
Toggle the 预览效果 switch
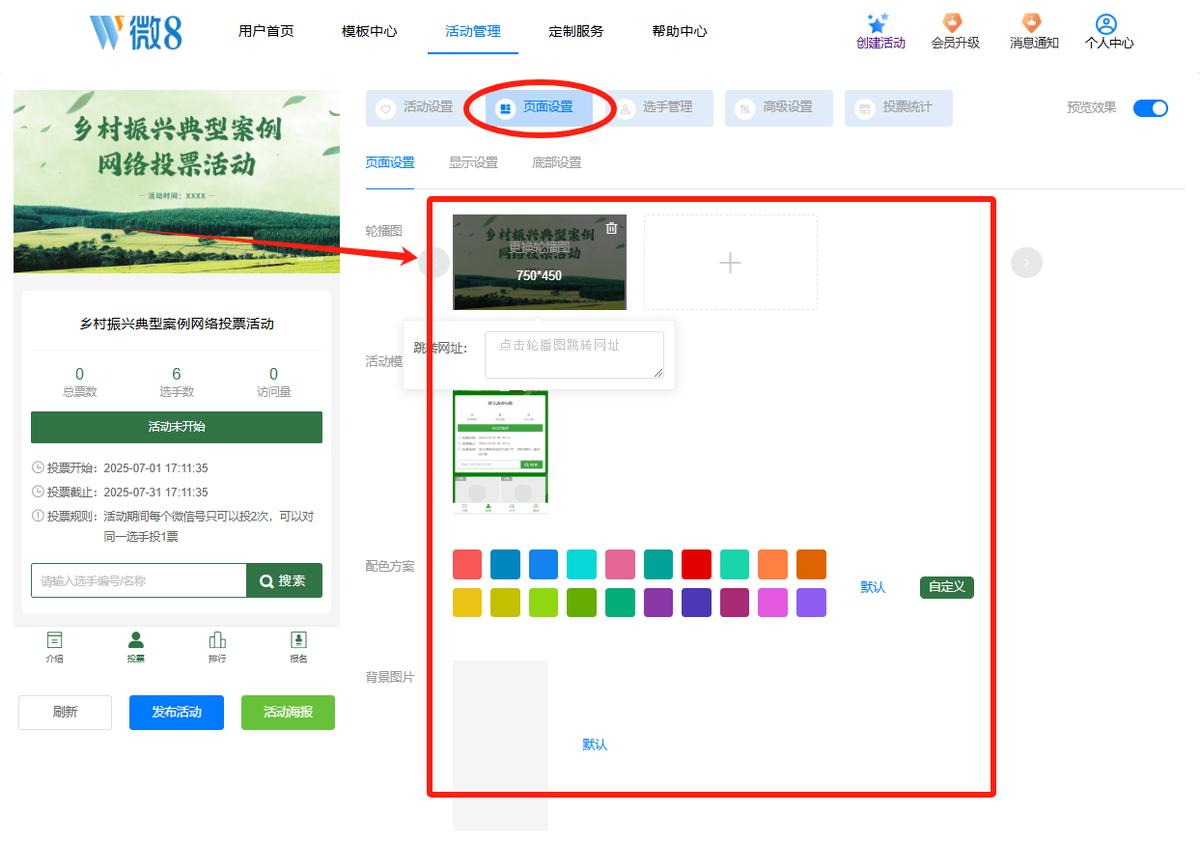1150,108
